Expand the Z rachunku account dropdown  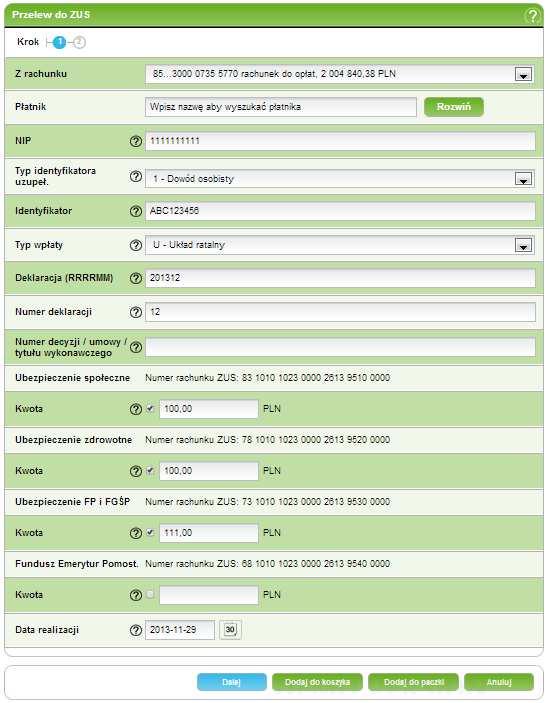(523, 74)
